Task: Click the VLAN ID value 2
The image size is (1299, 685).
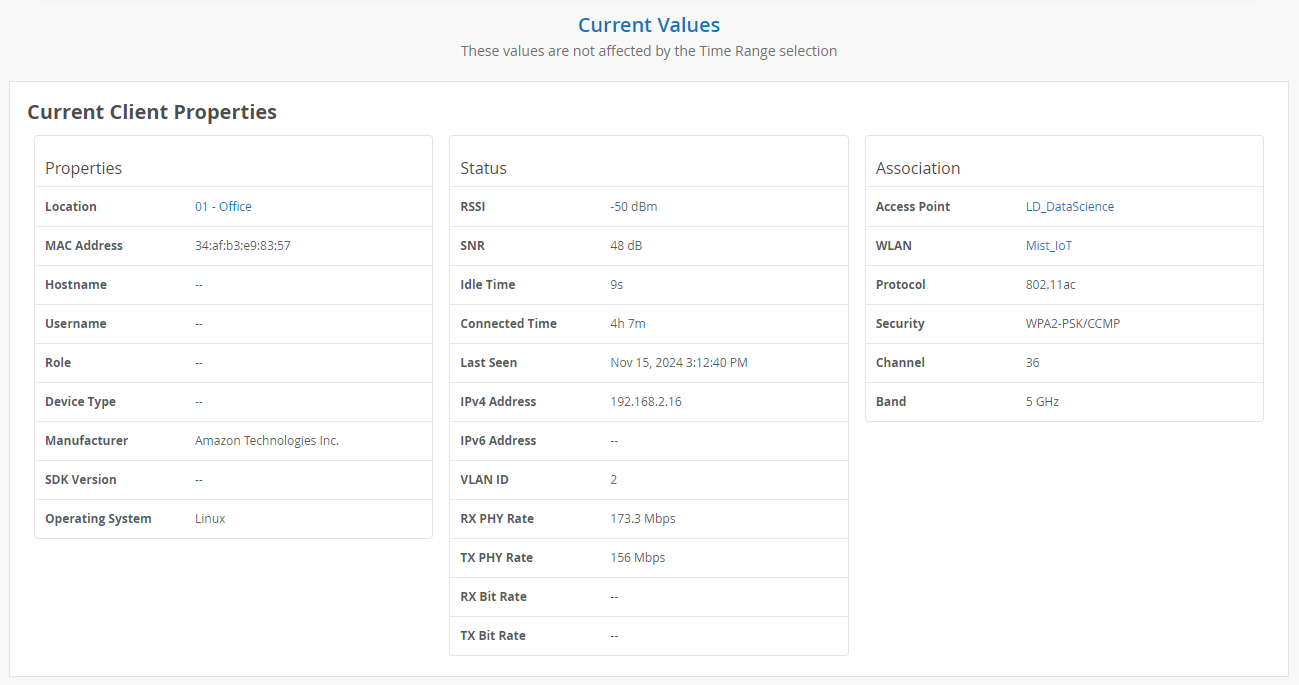Action: click(614, 480)
